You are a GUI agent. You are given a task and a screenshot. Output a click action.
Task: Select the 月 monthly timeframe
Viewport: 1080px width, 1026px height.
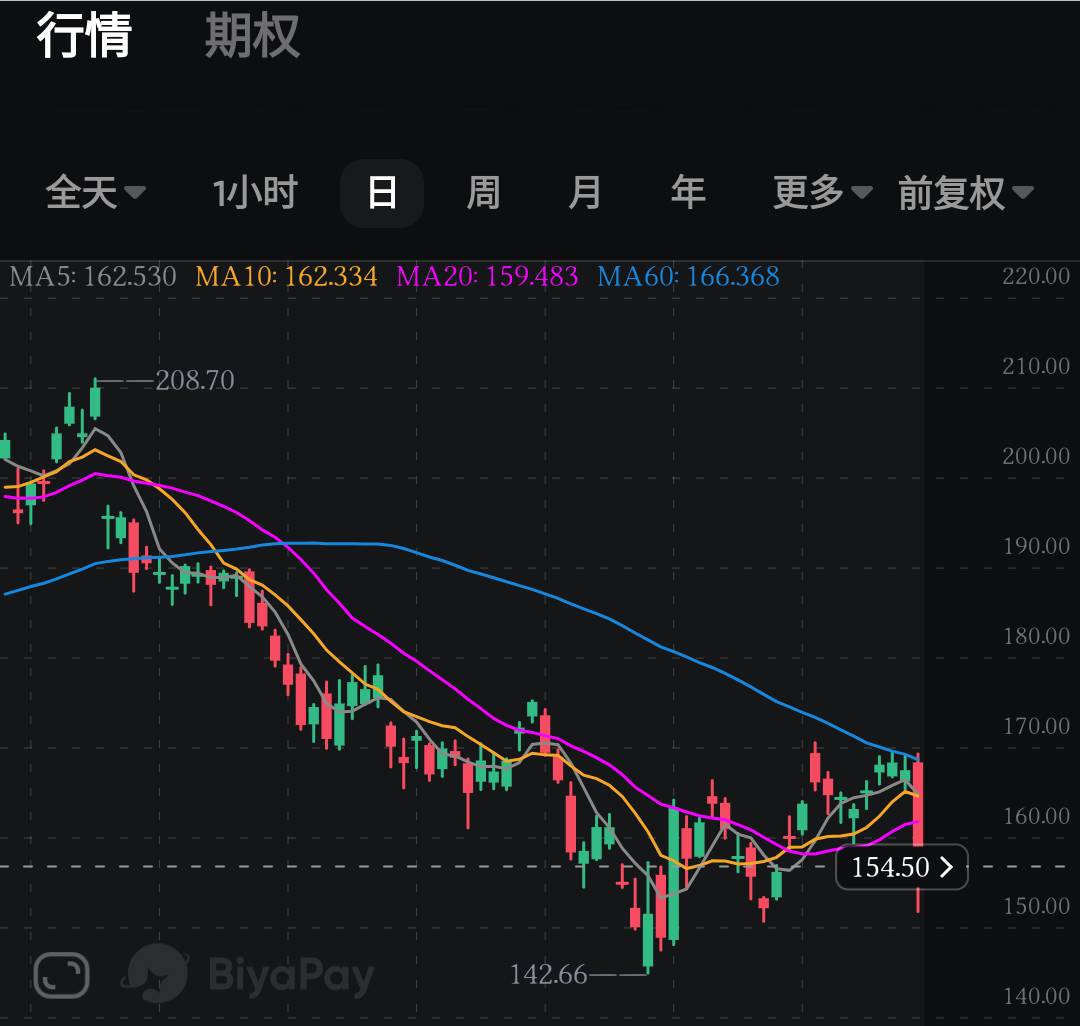pos(585,192)
